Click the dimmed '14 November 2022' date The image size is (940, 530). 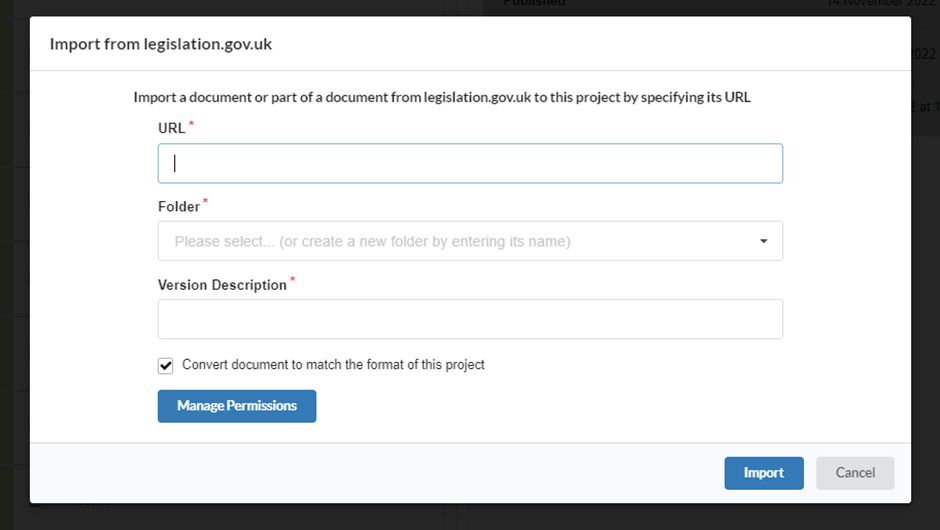880,3
